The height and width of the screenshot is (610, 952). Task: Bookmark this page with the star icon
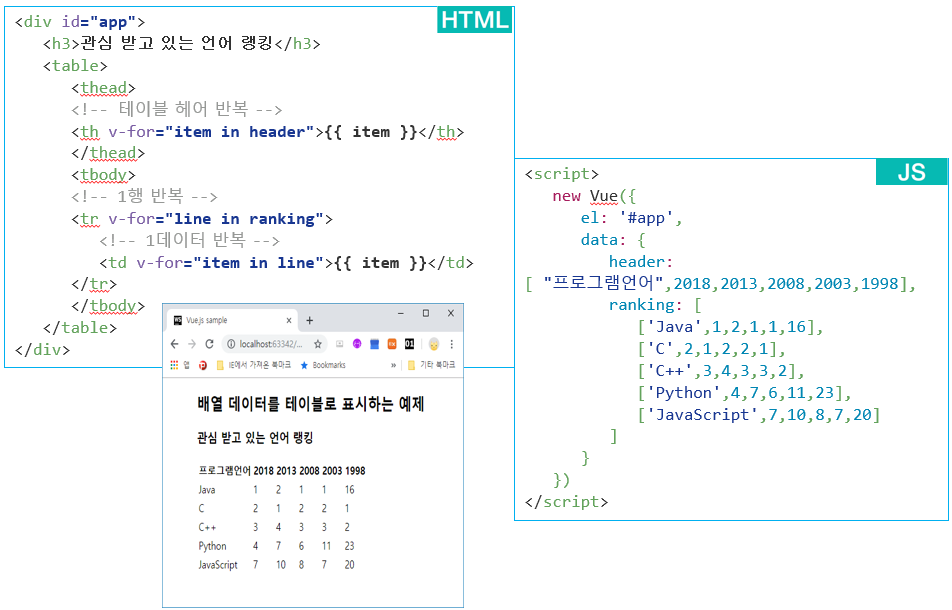click(x=318, y=344)
